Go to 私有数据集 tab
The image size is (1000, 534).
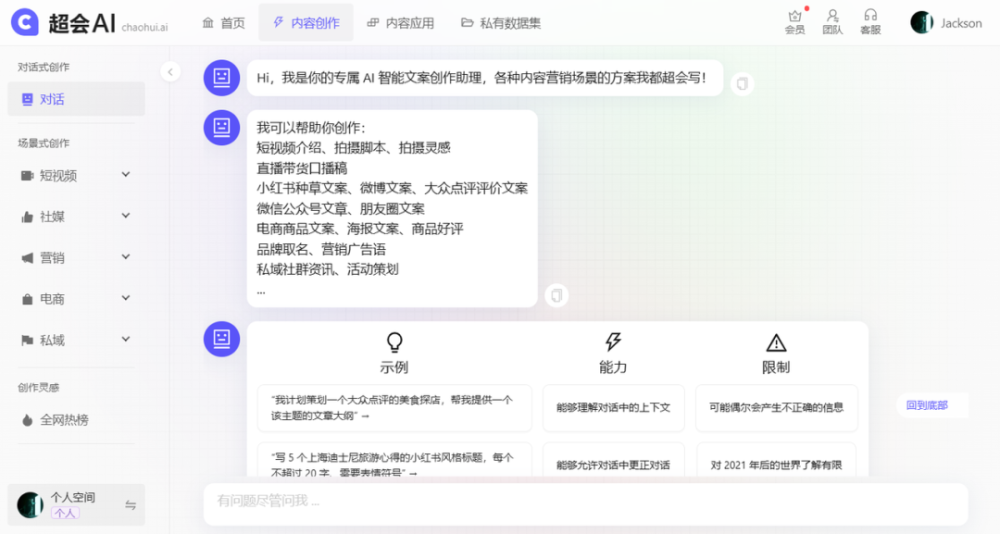pos(501,23)
